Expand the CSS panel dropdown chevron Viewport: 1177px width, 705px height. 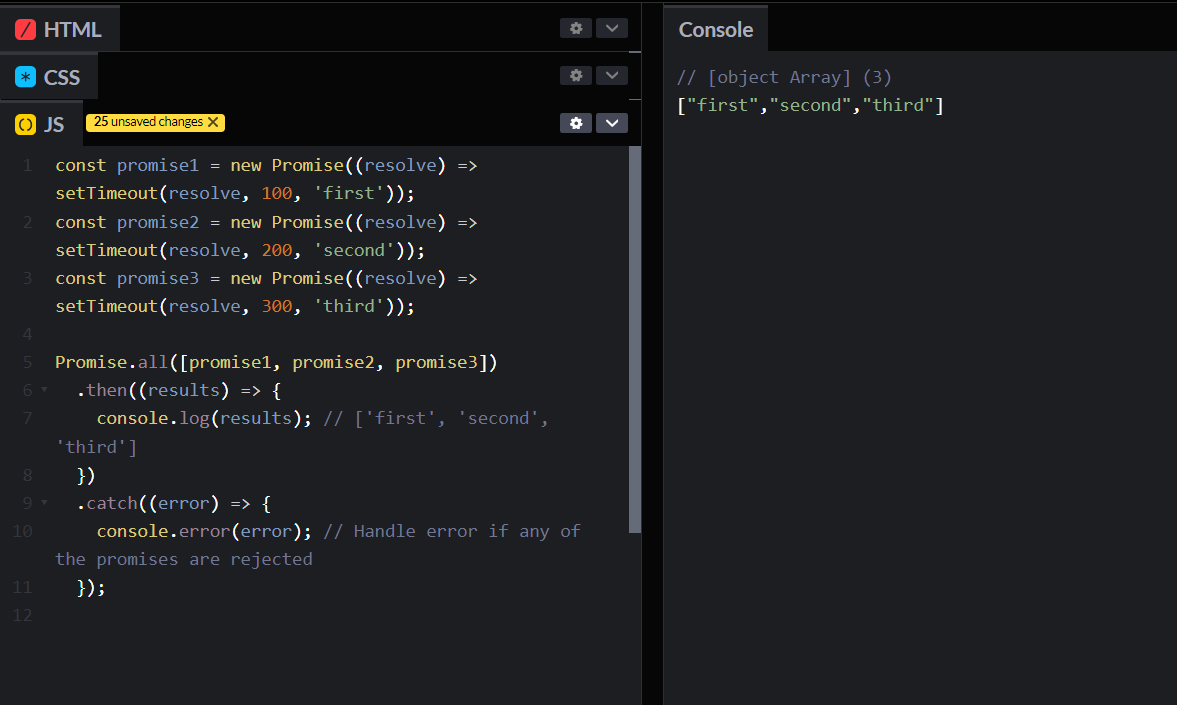pos(611,75)
